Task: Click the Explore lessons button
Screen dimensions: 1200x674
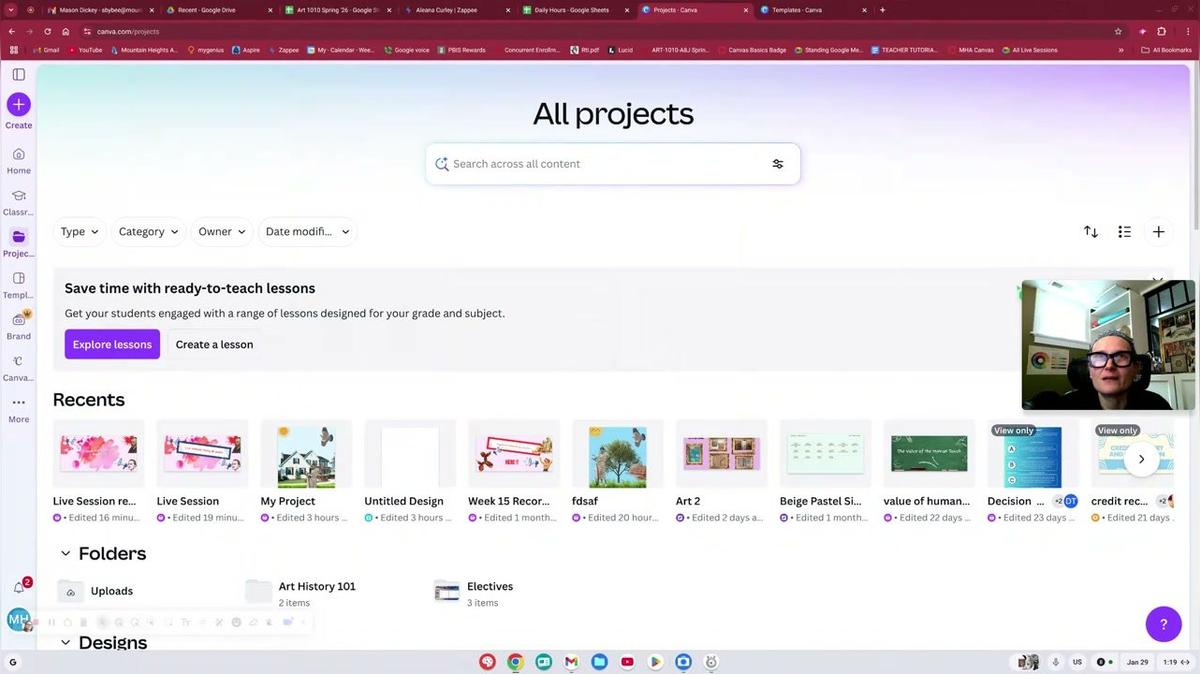Action: (112, 344)
